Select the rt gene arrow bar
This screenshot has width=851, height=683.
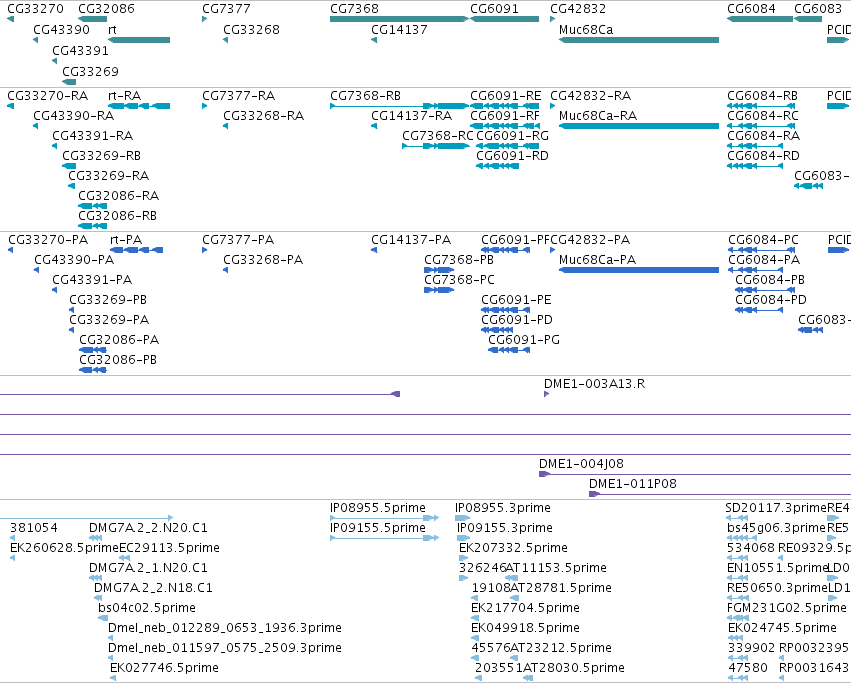[x=139, y=40]
